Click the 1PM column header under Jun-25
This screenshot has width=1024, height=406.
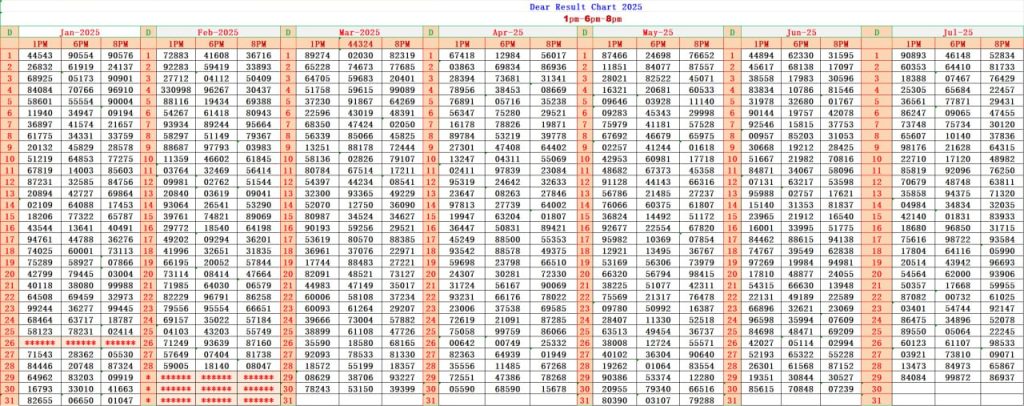(x=760, y=43)
